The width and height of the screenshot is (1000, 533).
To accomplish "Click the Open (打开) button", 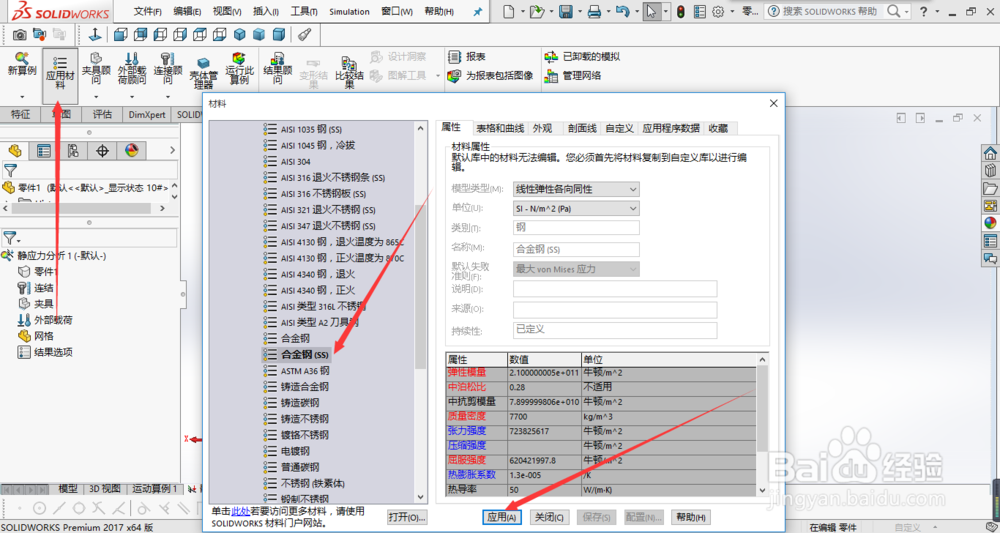I will point(407,517).
